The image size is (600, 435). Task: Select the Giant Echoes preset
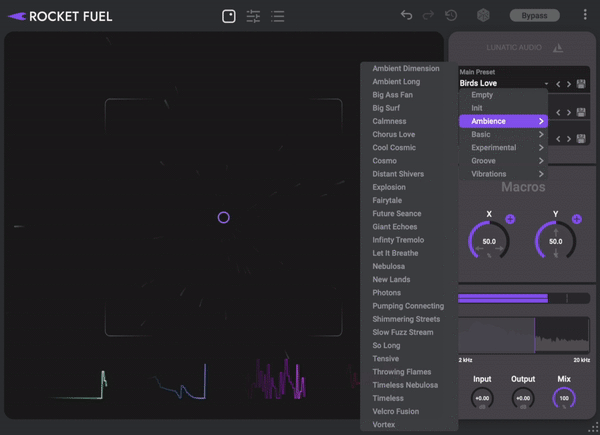click(395, 227)
